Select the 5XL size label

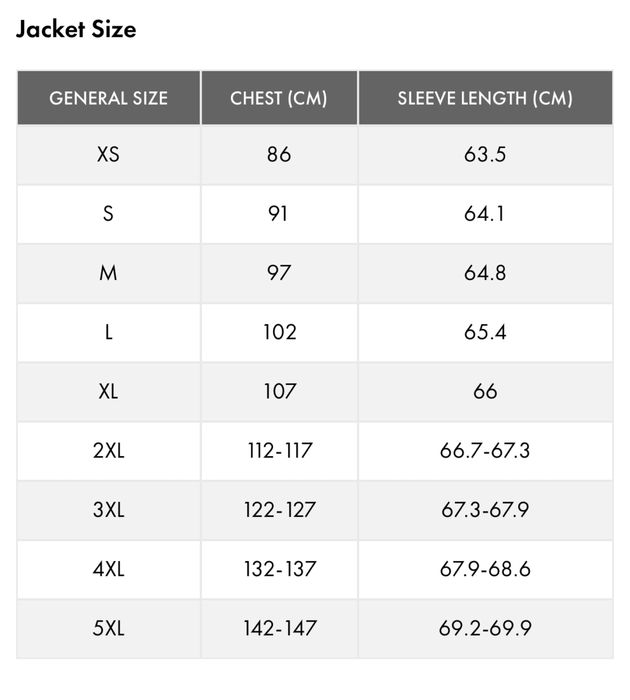(x=108, y=628)
